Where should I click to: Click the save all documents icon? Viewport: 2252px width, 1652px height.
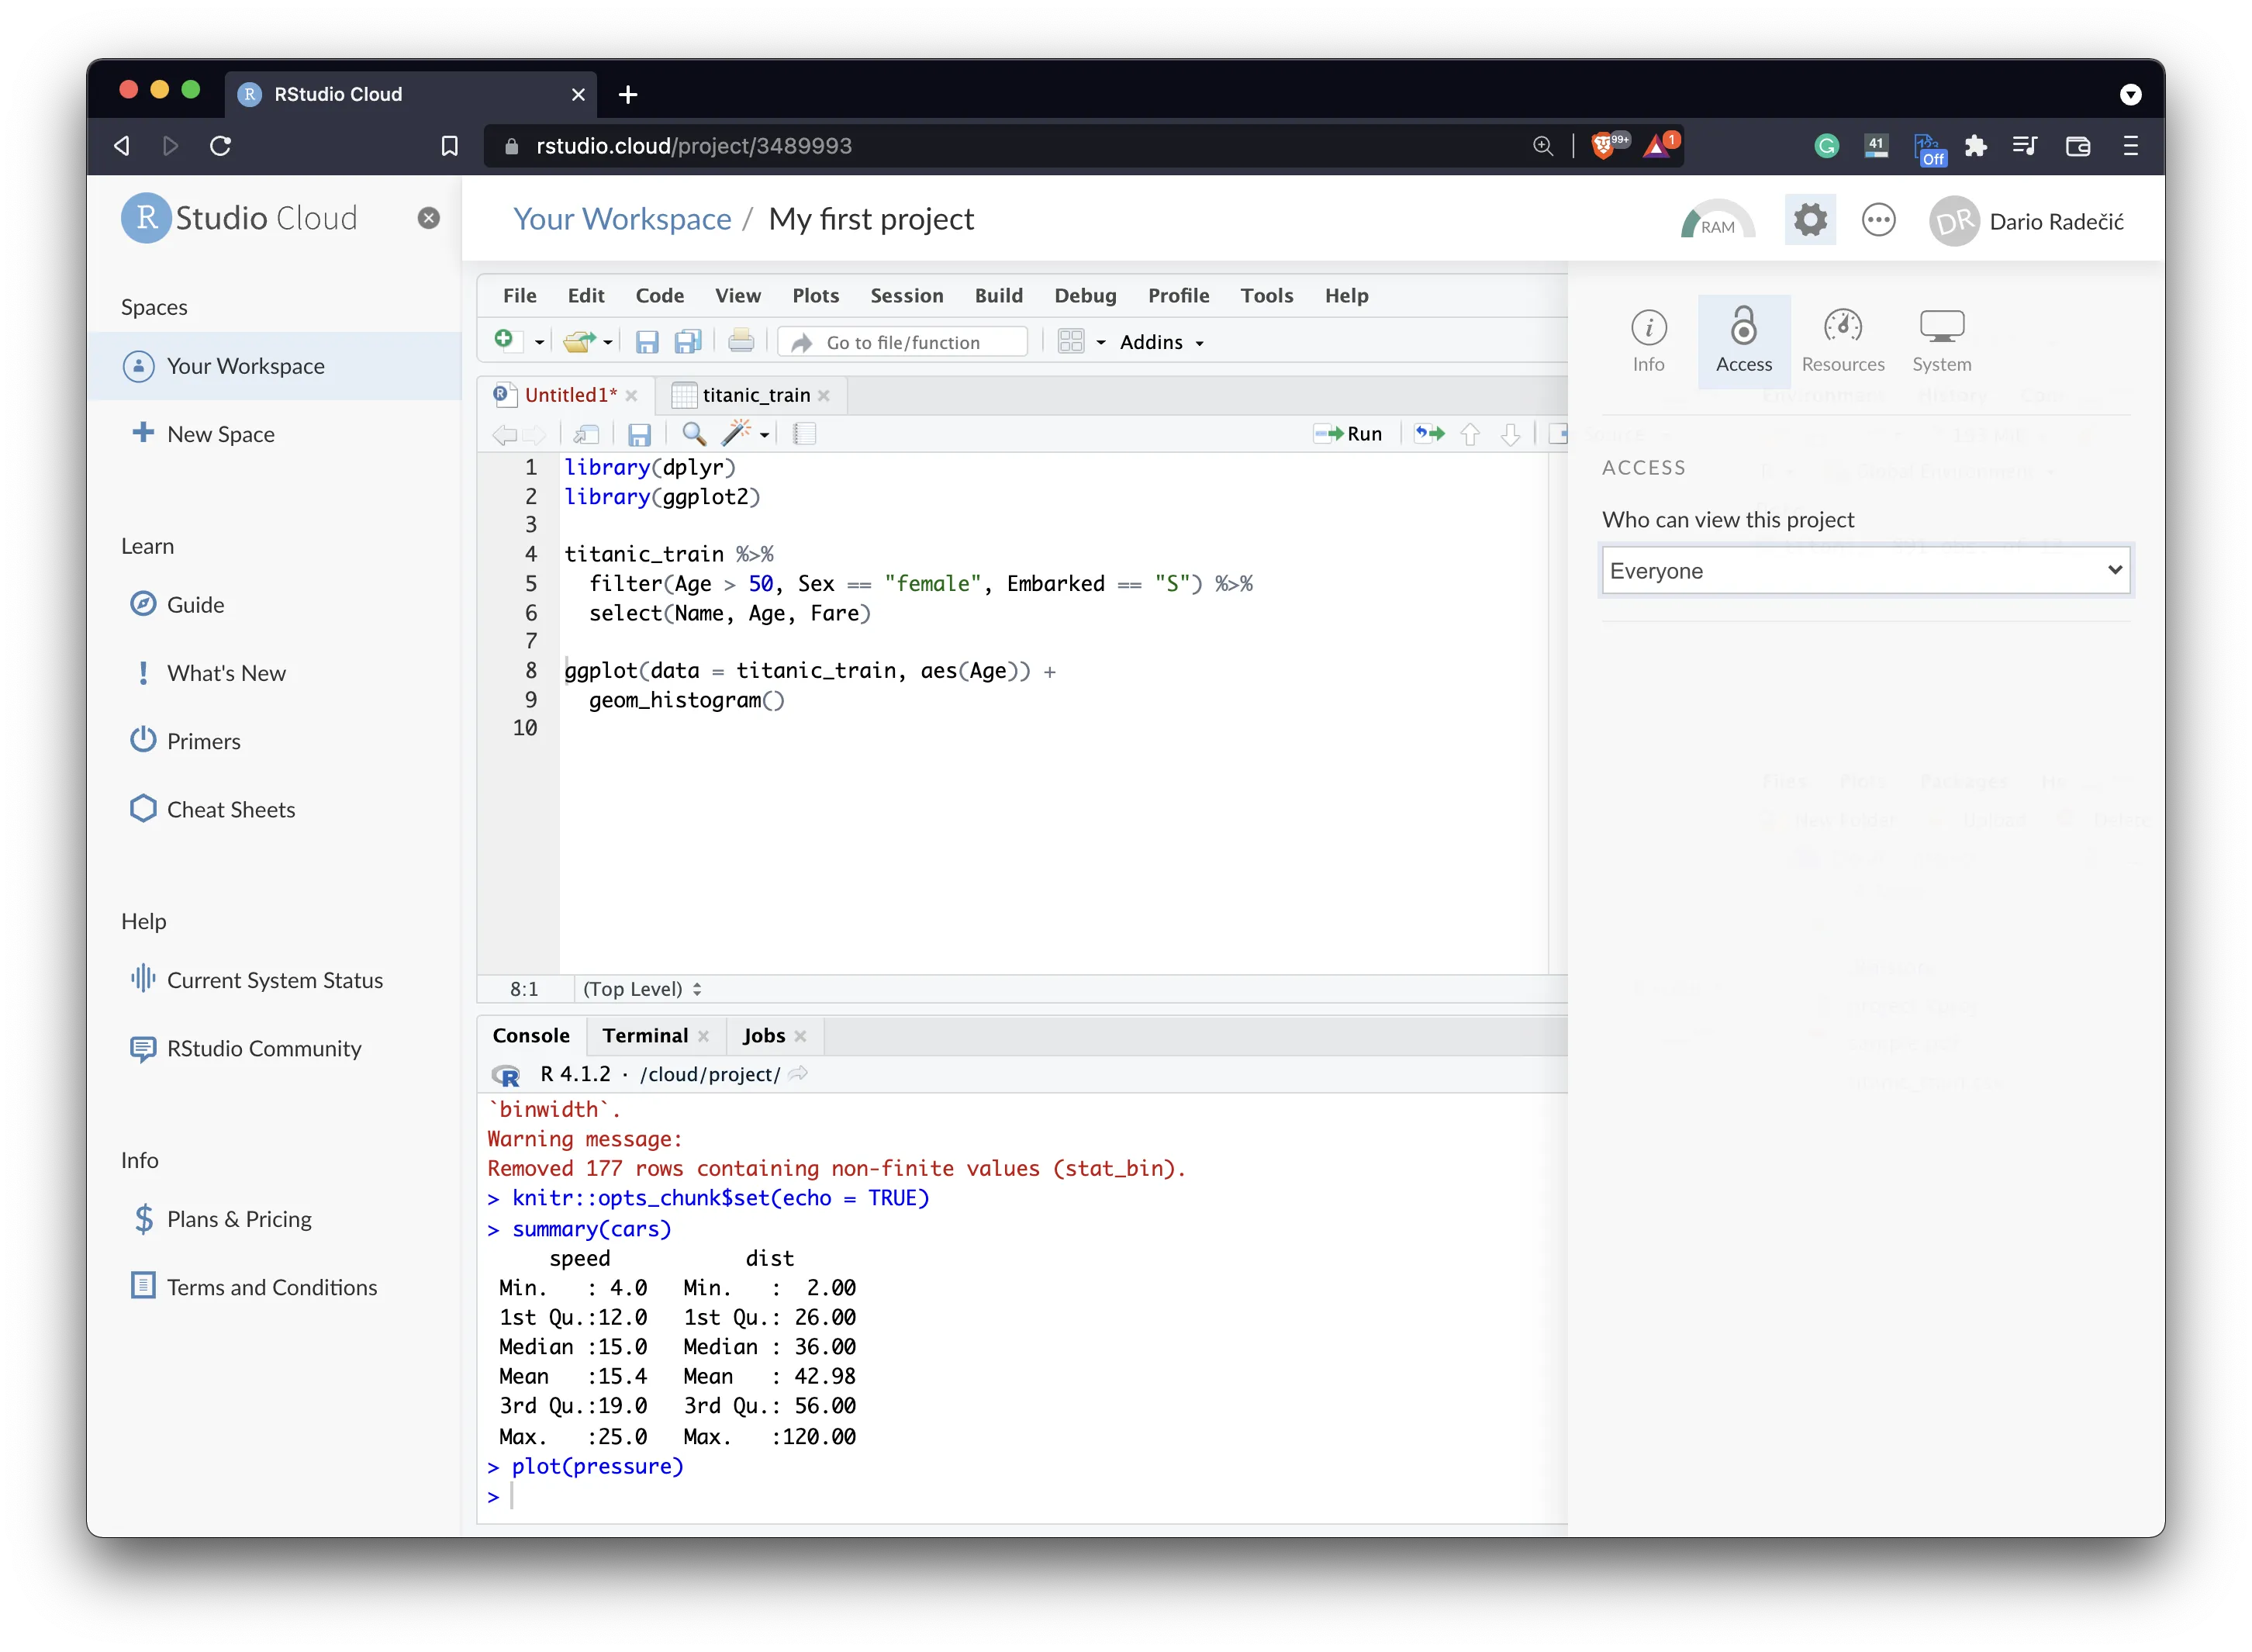point(688,342)
